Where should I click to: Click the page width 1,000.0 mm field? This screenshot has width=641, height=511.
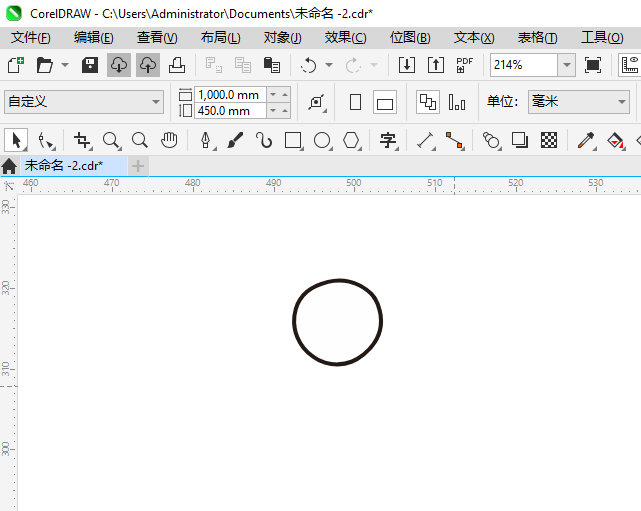230,95
